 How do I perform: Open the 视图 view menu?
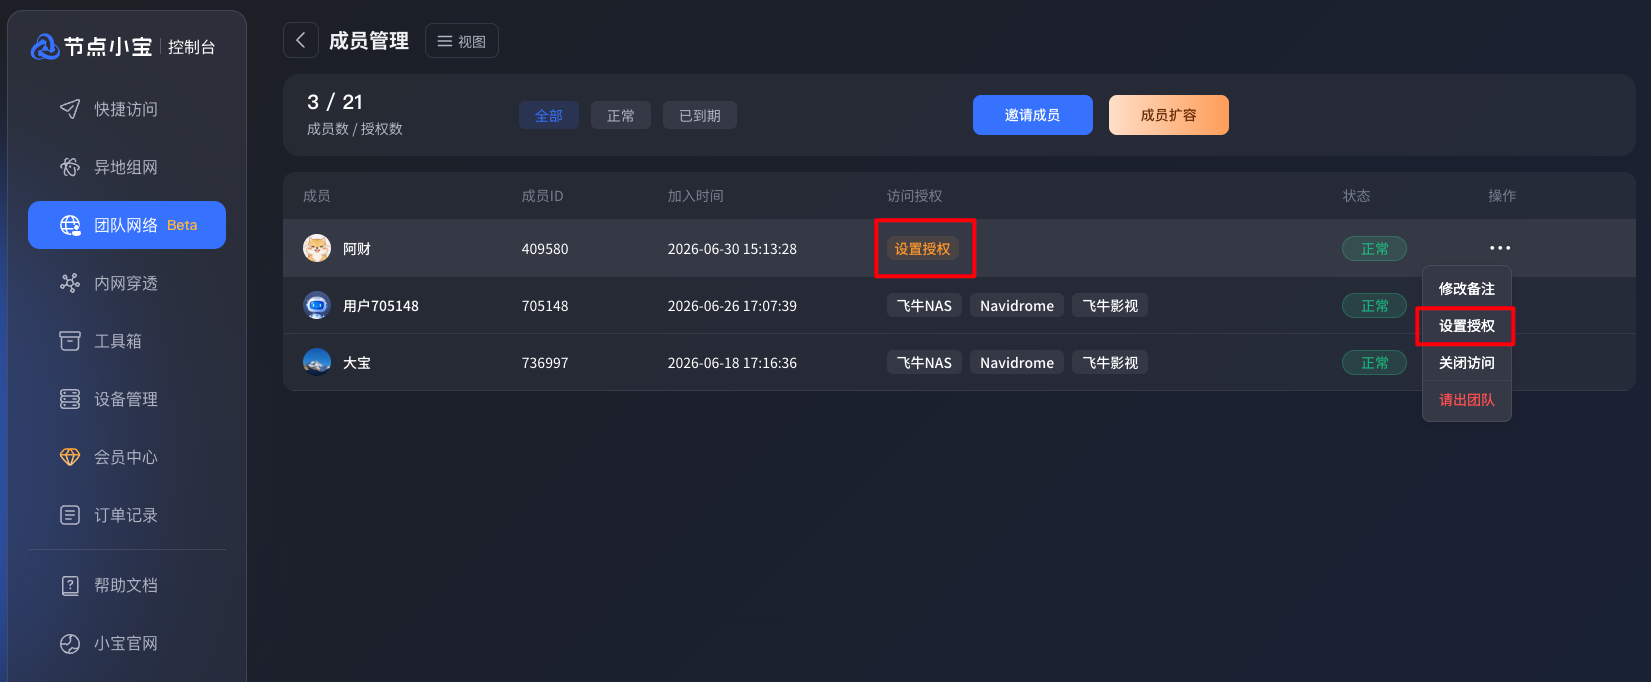(x=462, y=41)
